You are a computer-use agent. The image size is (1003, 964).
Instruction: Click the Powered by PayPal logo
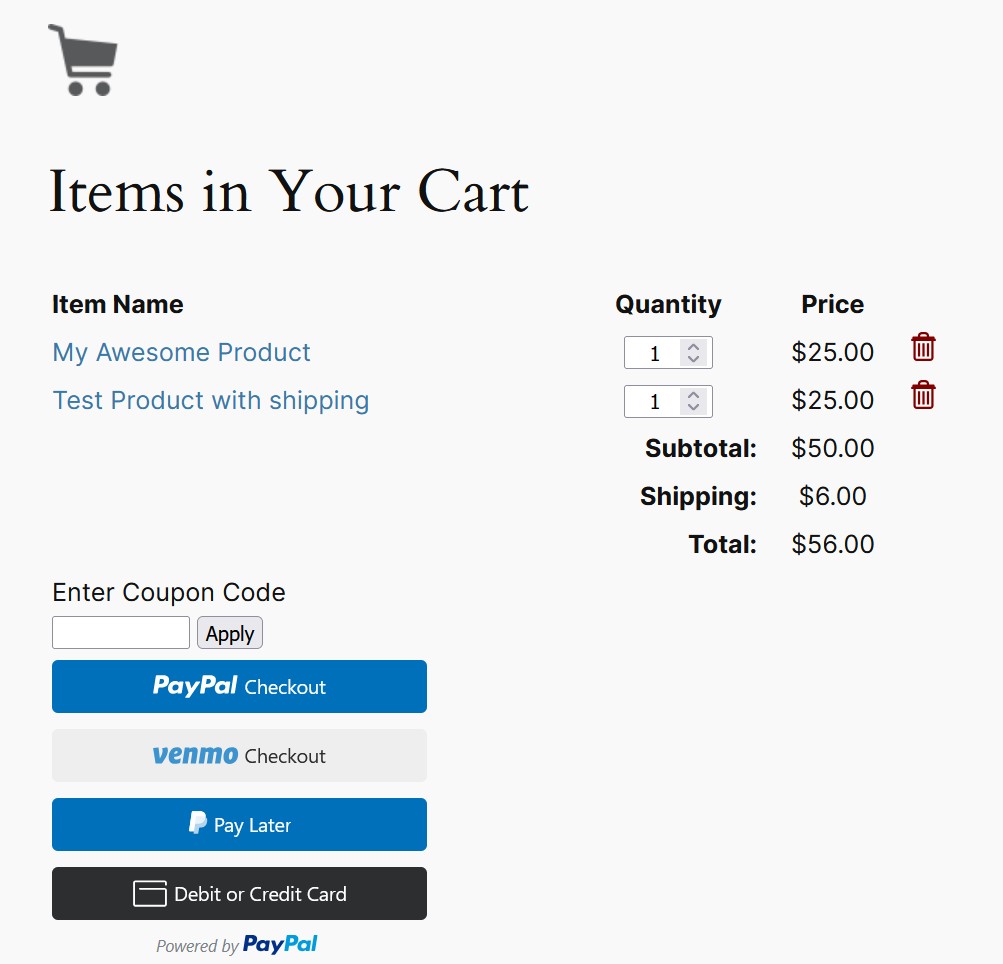click(x=281, y=944)
